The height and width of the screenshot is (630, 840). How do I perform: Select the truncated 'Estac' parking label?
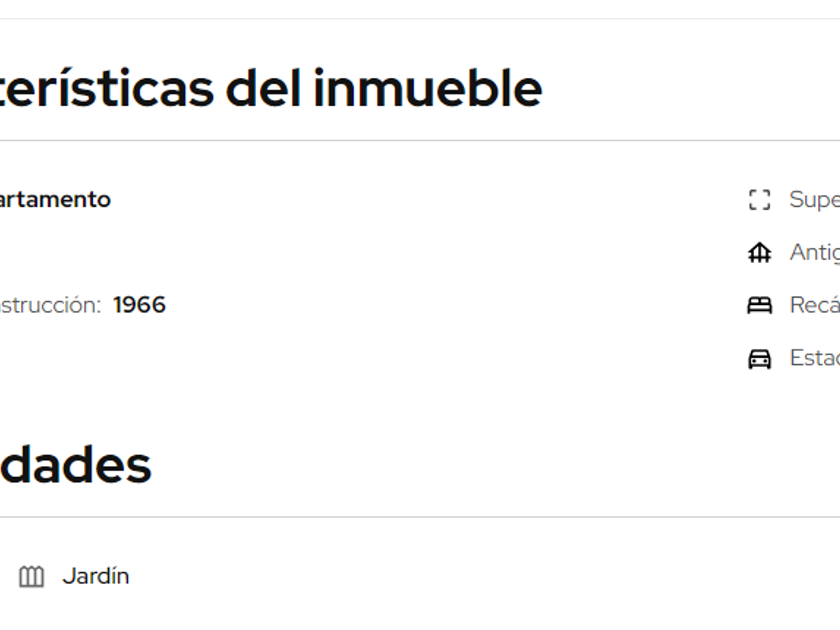(814, 358)
